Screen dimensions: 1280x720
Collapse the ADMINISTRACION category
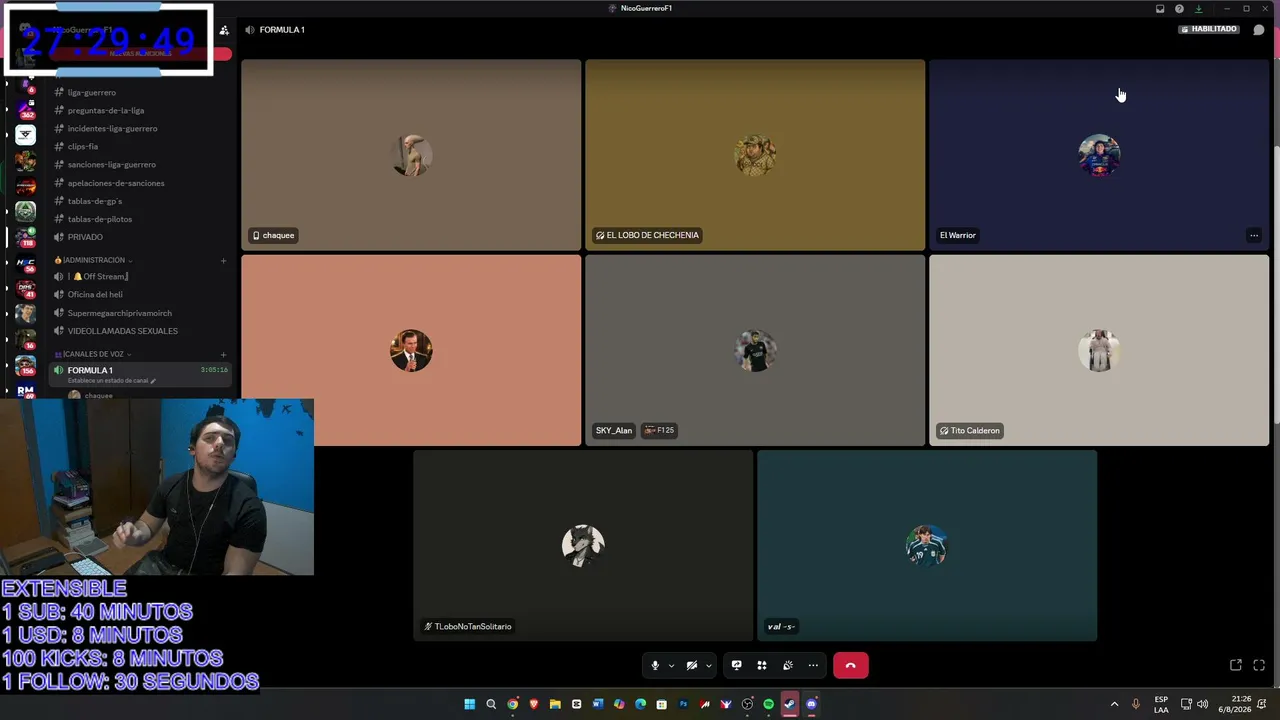[x=93, y=260]
